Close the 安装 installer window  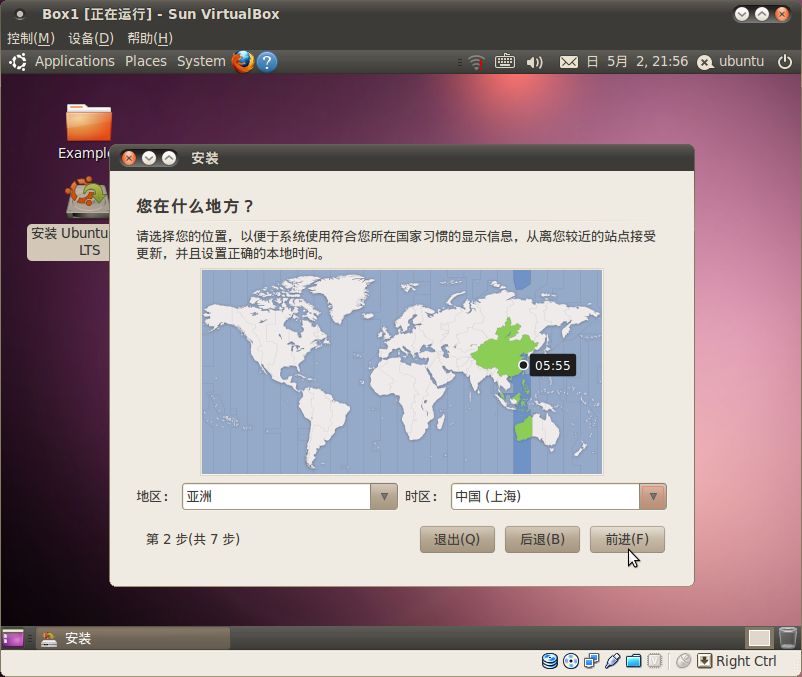pos(129,159)
